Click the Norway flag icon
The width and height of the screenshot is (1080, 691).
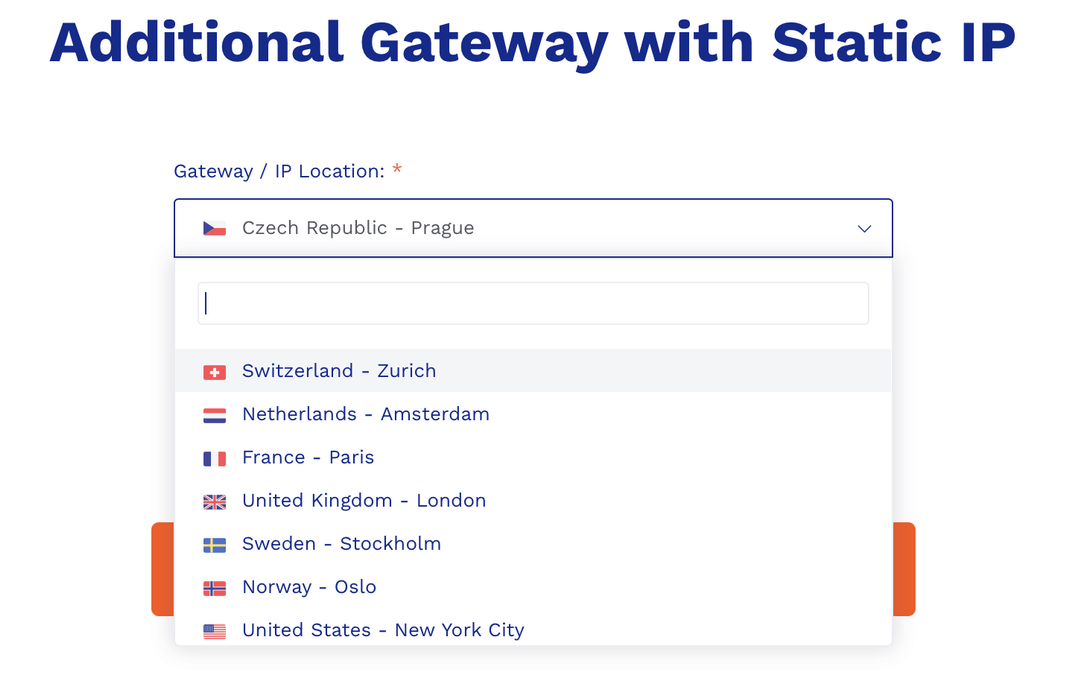pyautogui.click(x=214, y=587)
